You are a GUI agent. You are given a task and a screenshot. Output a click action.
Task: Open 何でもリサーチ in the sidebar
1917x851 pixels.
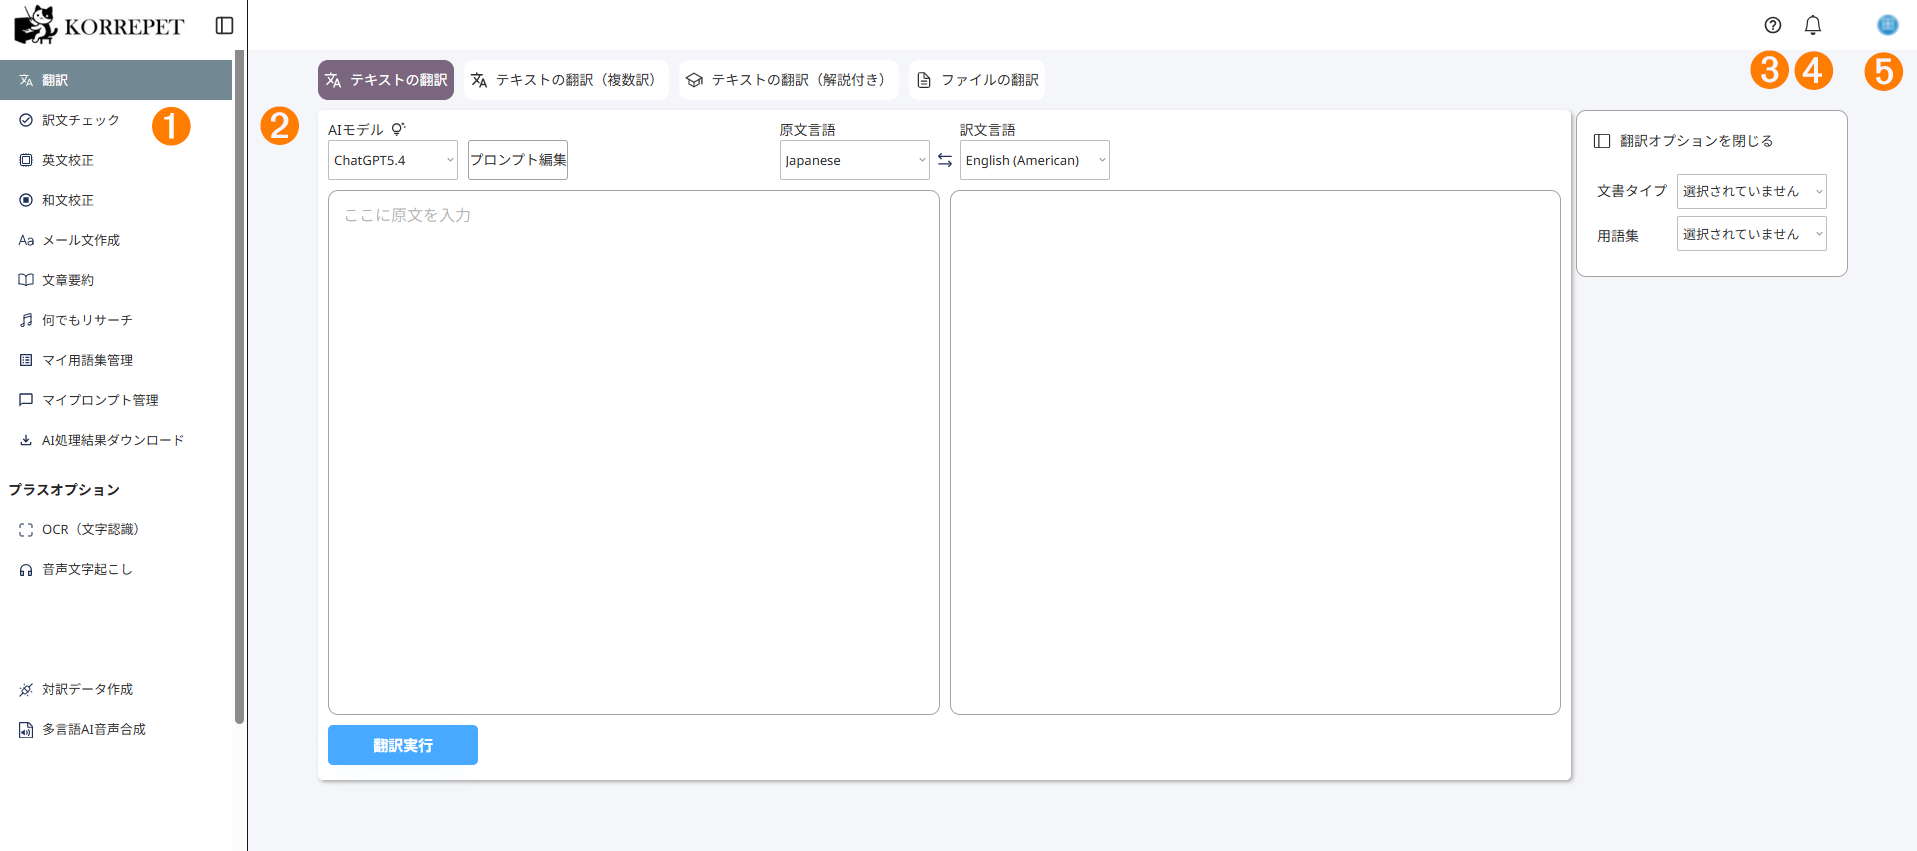(x=116, y=320)
